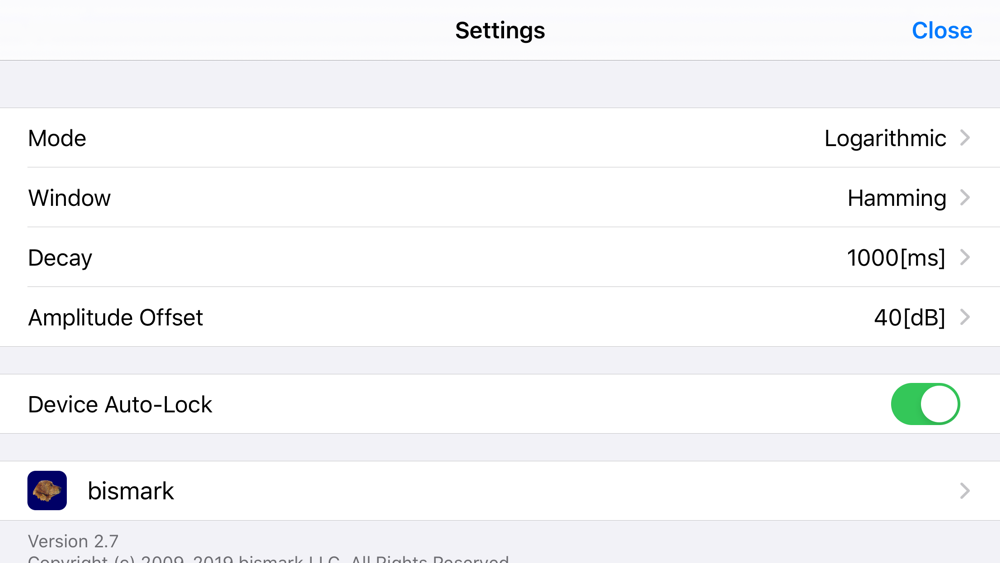
Task: Toggle the Device Auto-Lock switch
Action: [925, 404]
